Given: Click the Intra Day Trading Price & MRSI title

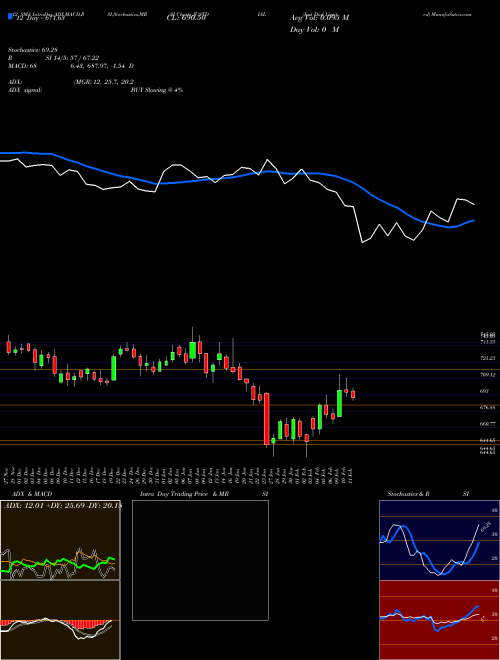Looking at the screenshot, I should pos(204,494).
